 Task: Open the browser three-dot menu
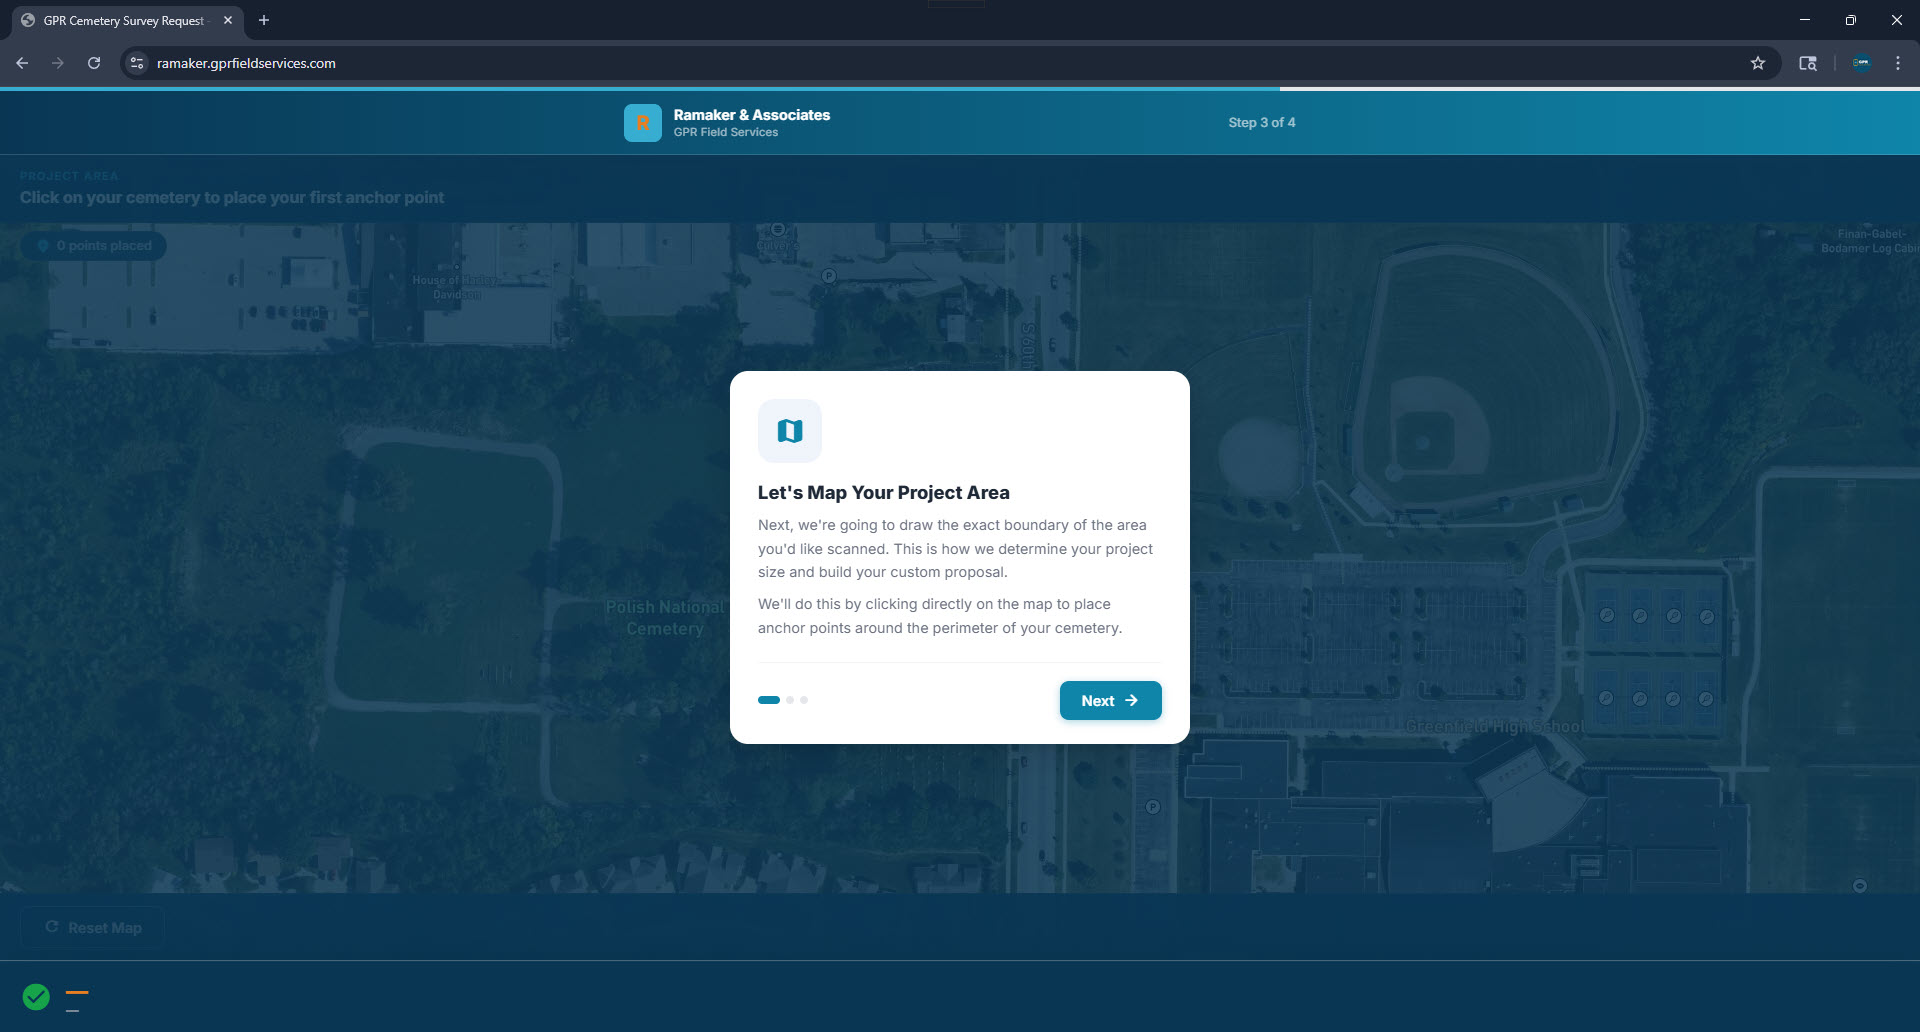(1897, 63)
